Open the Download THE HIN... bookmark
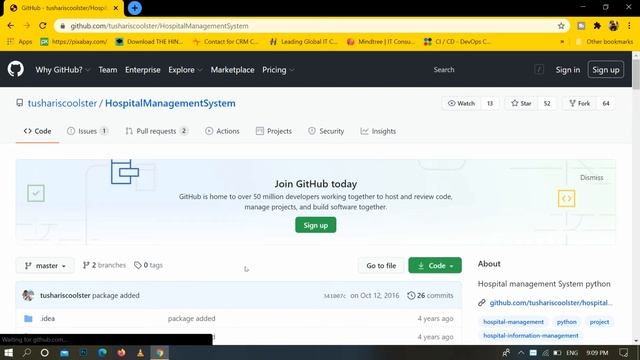Screen dimensions: 640x360 [x=149, y=42]
